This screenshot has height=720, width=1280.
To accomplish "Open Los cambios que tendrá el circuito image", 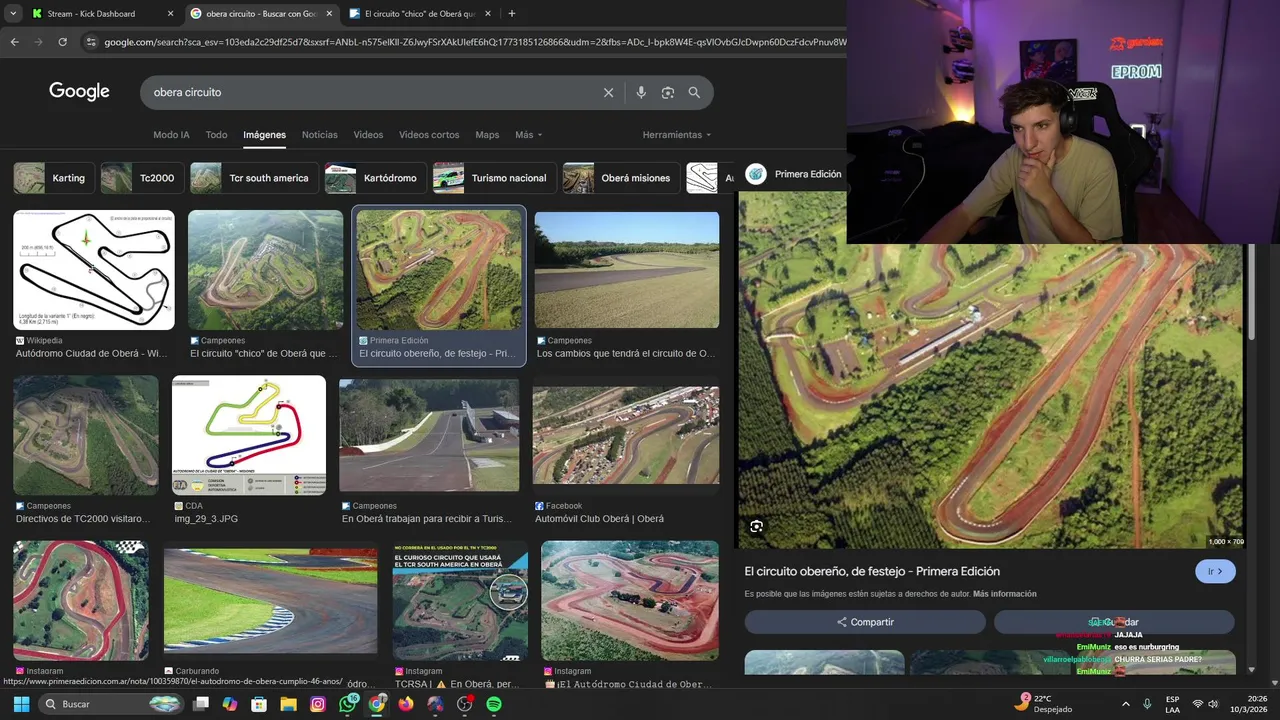I will 626,270.
